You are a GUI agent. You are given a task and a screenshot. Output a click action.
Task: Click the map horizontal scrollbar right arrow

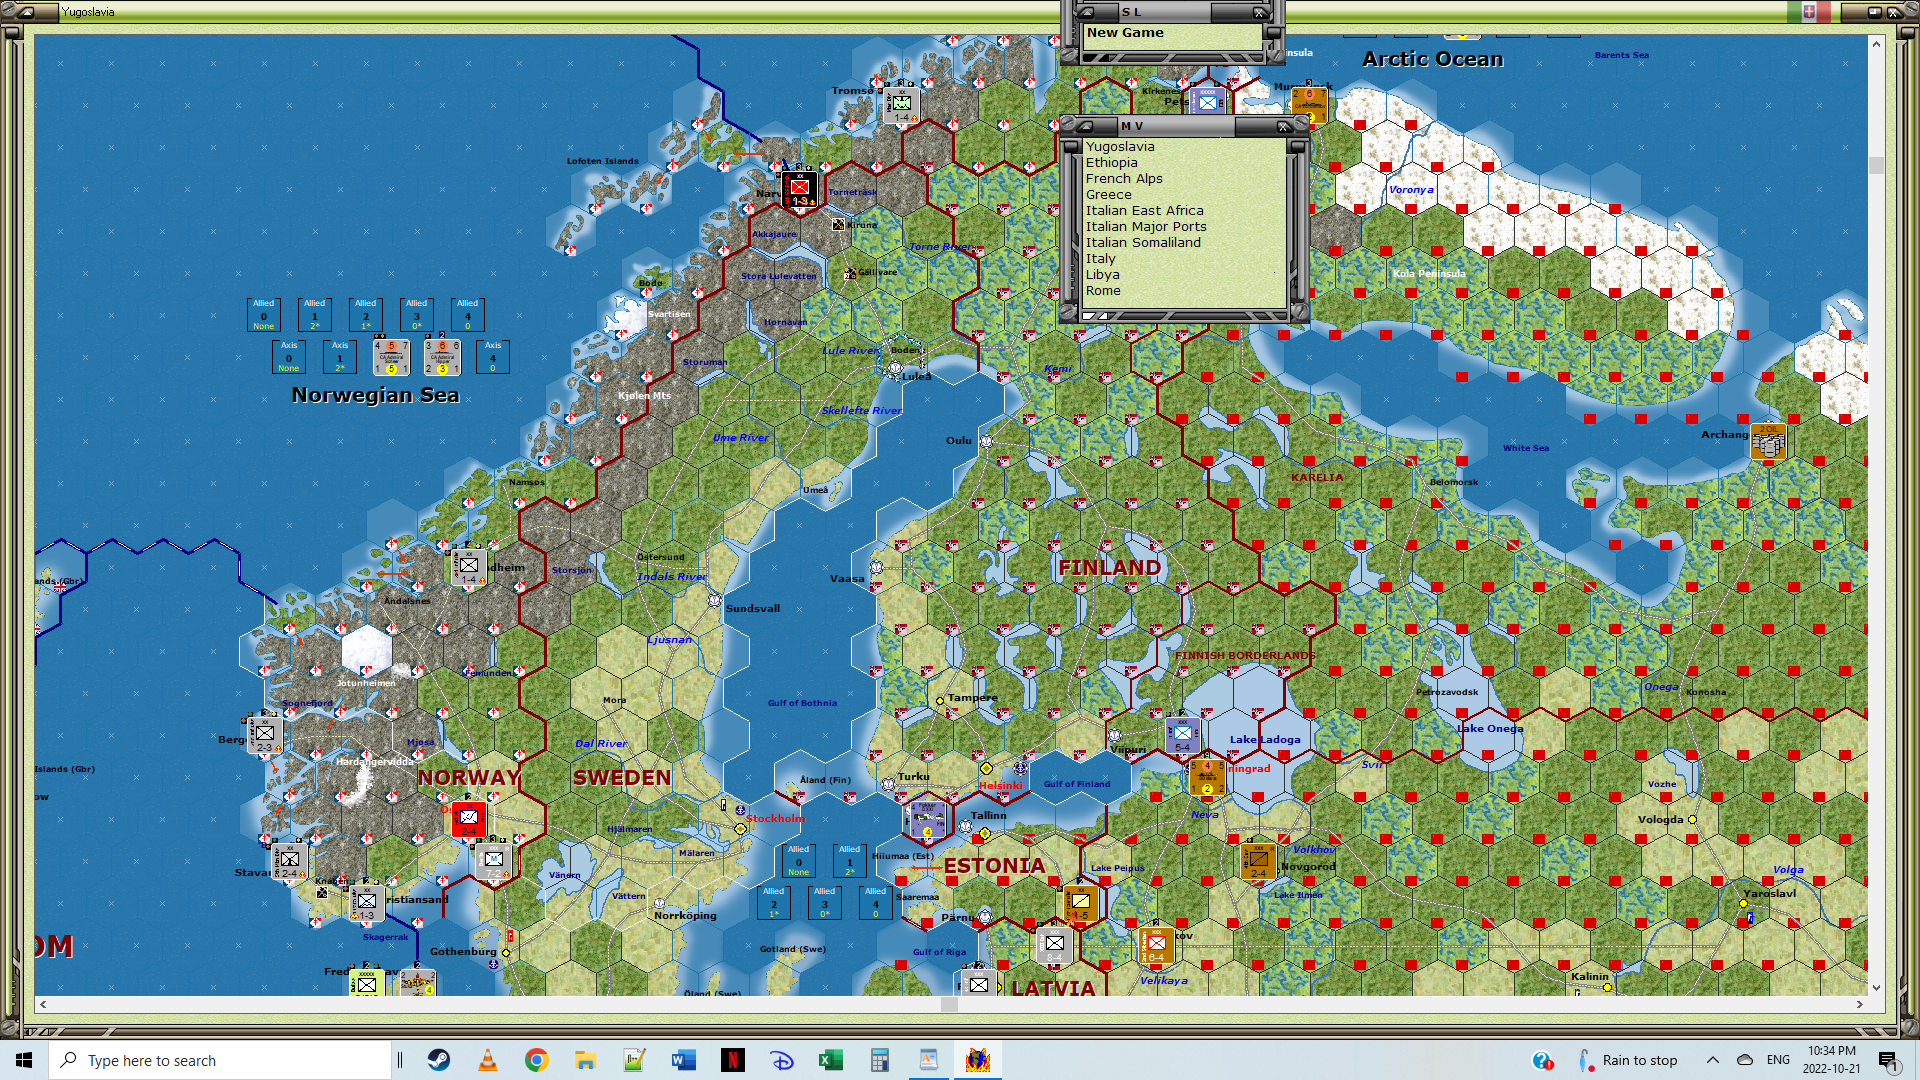(1860, 1004)
